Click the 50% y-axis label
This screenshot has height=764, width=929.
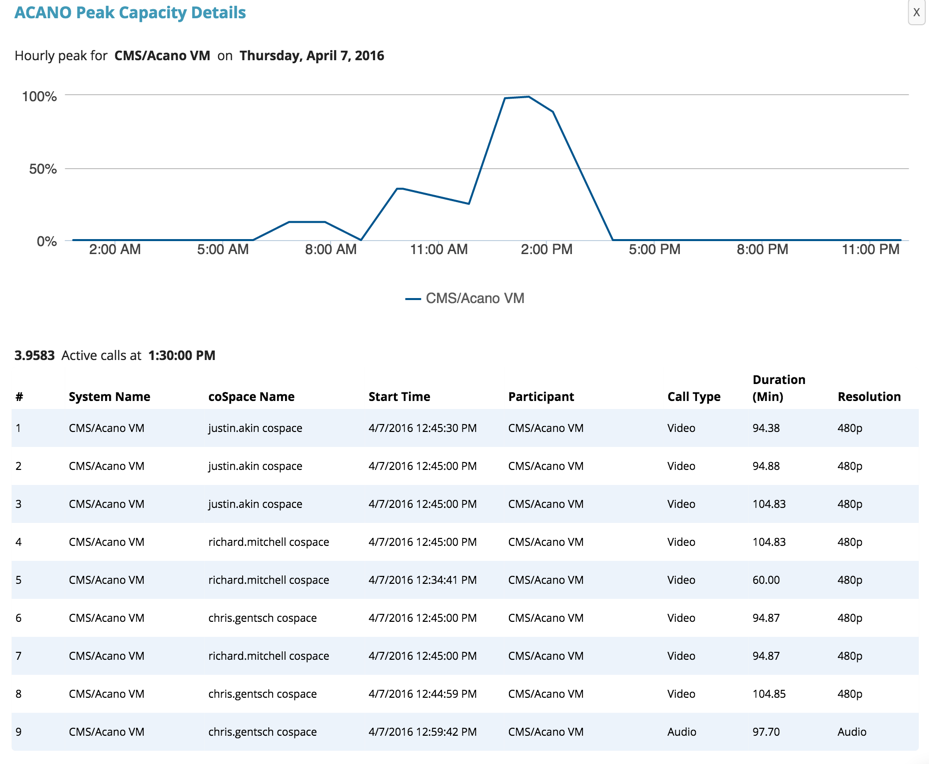(x=43, y=169)
